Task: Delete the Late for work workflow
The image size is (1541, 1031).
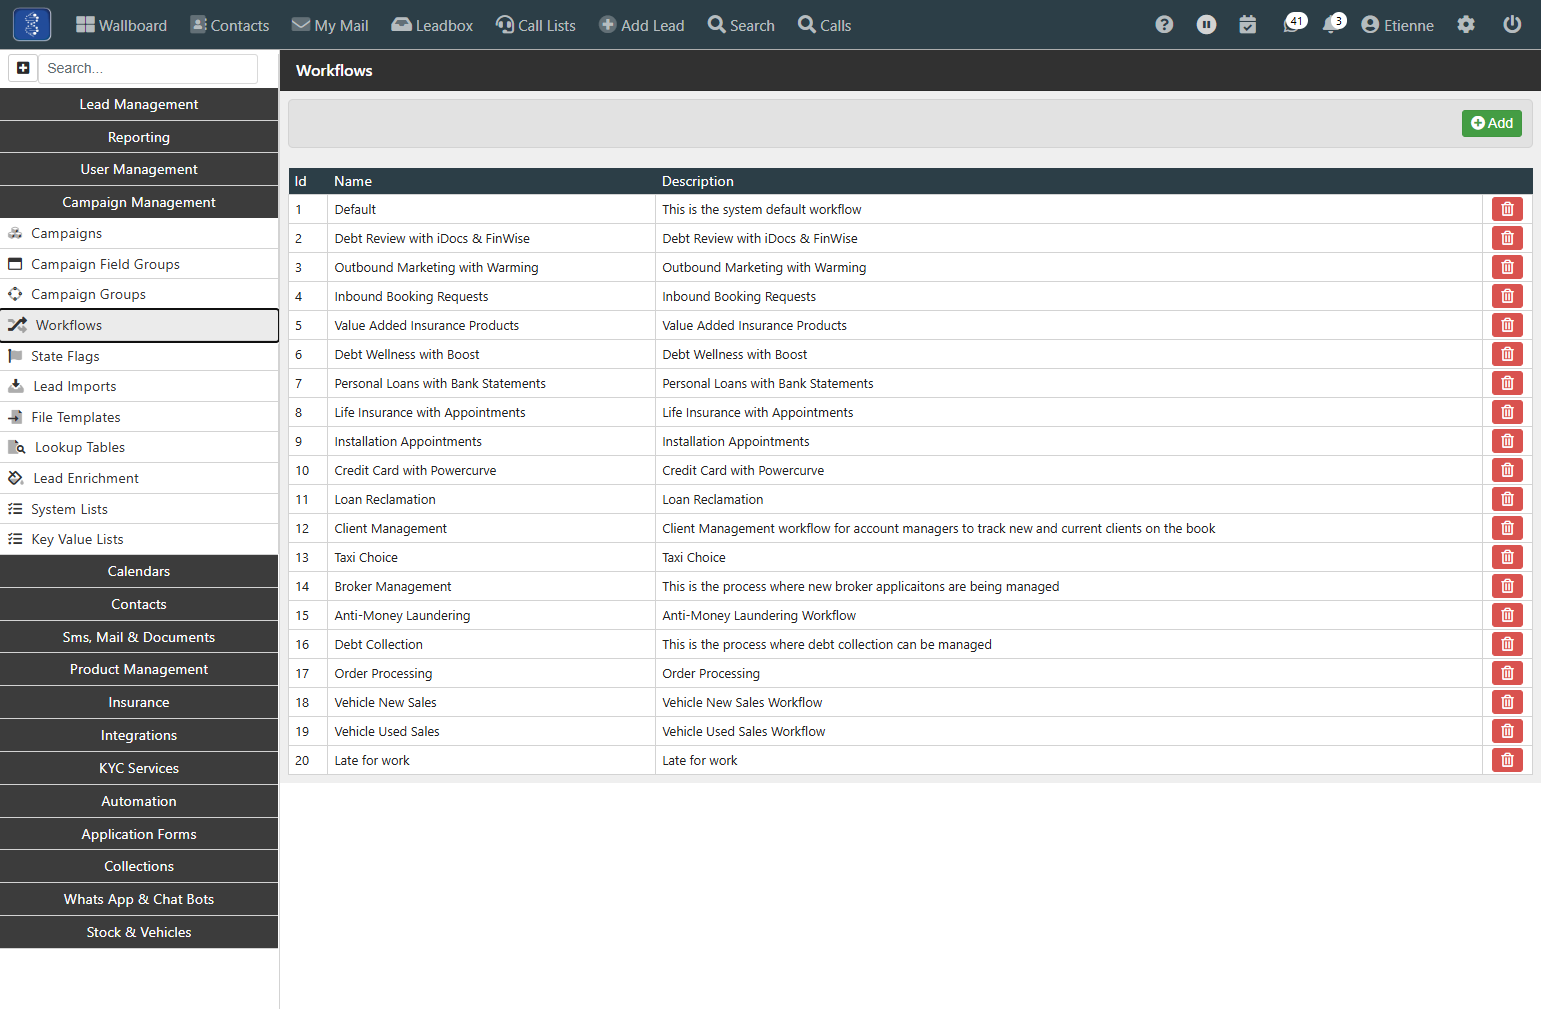Action: [x=1507, y=760]
